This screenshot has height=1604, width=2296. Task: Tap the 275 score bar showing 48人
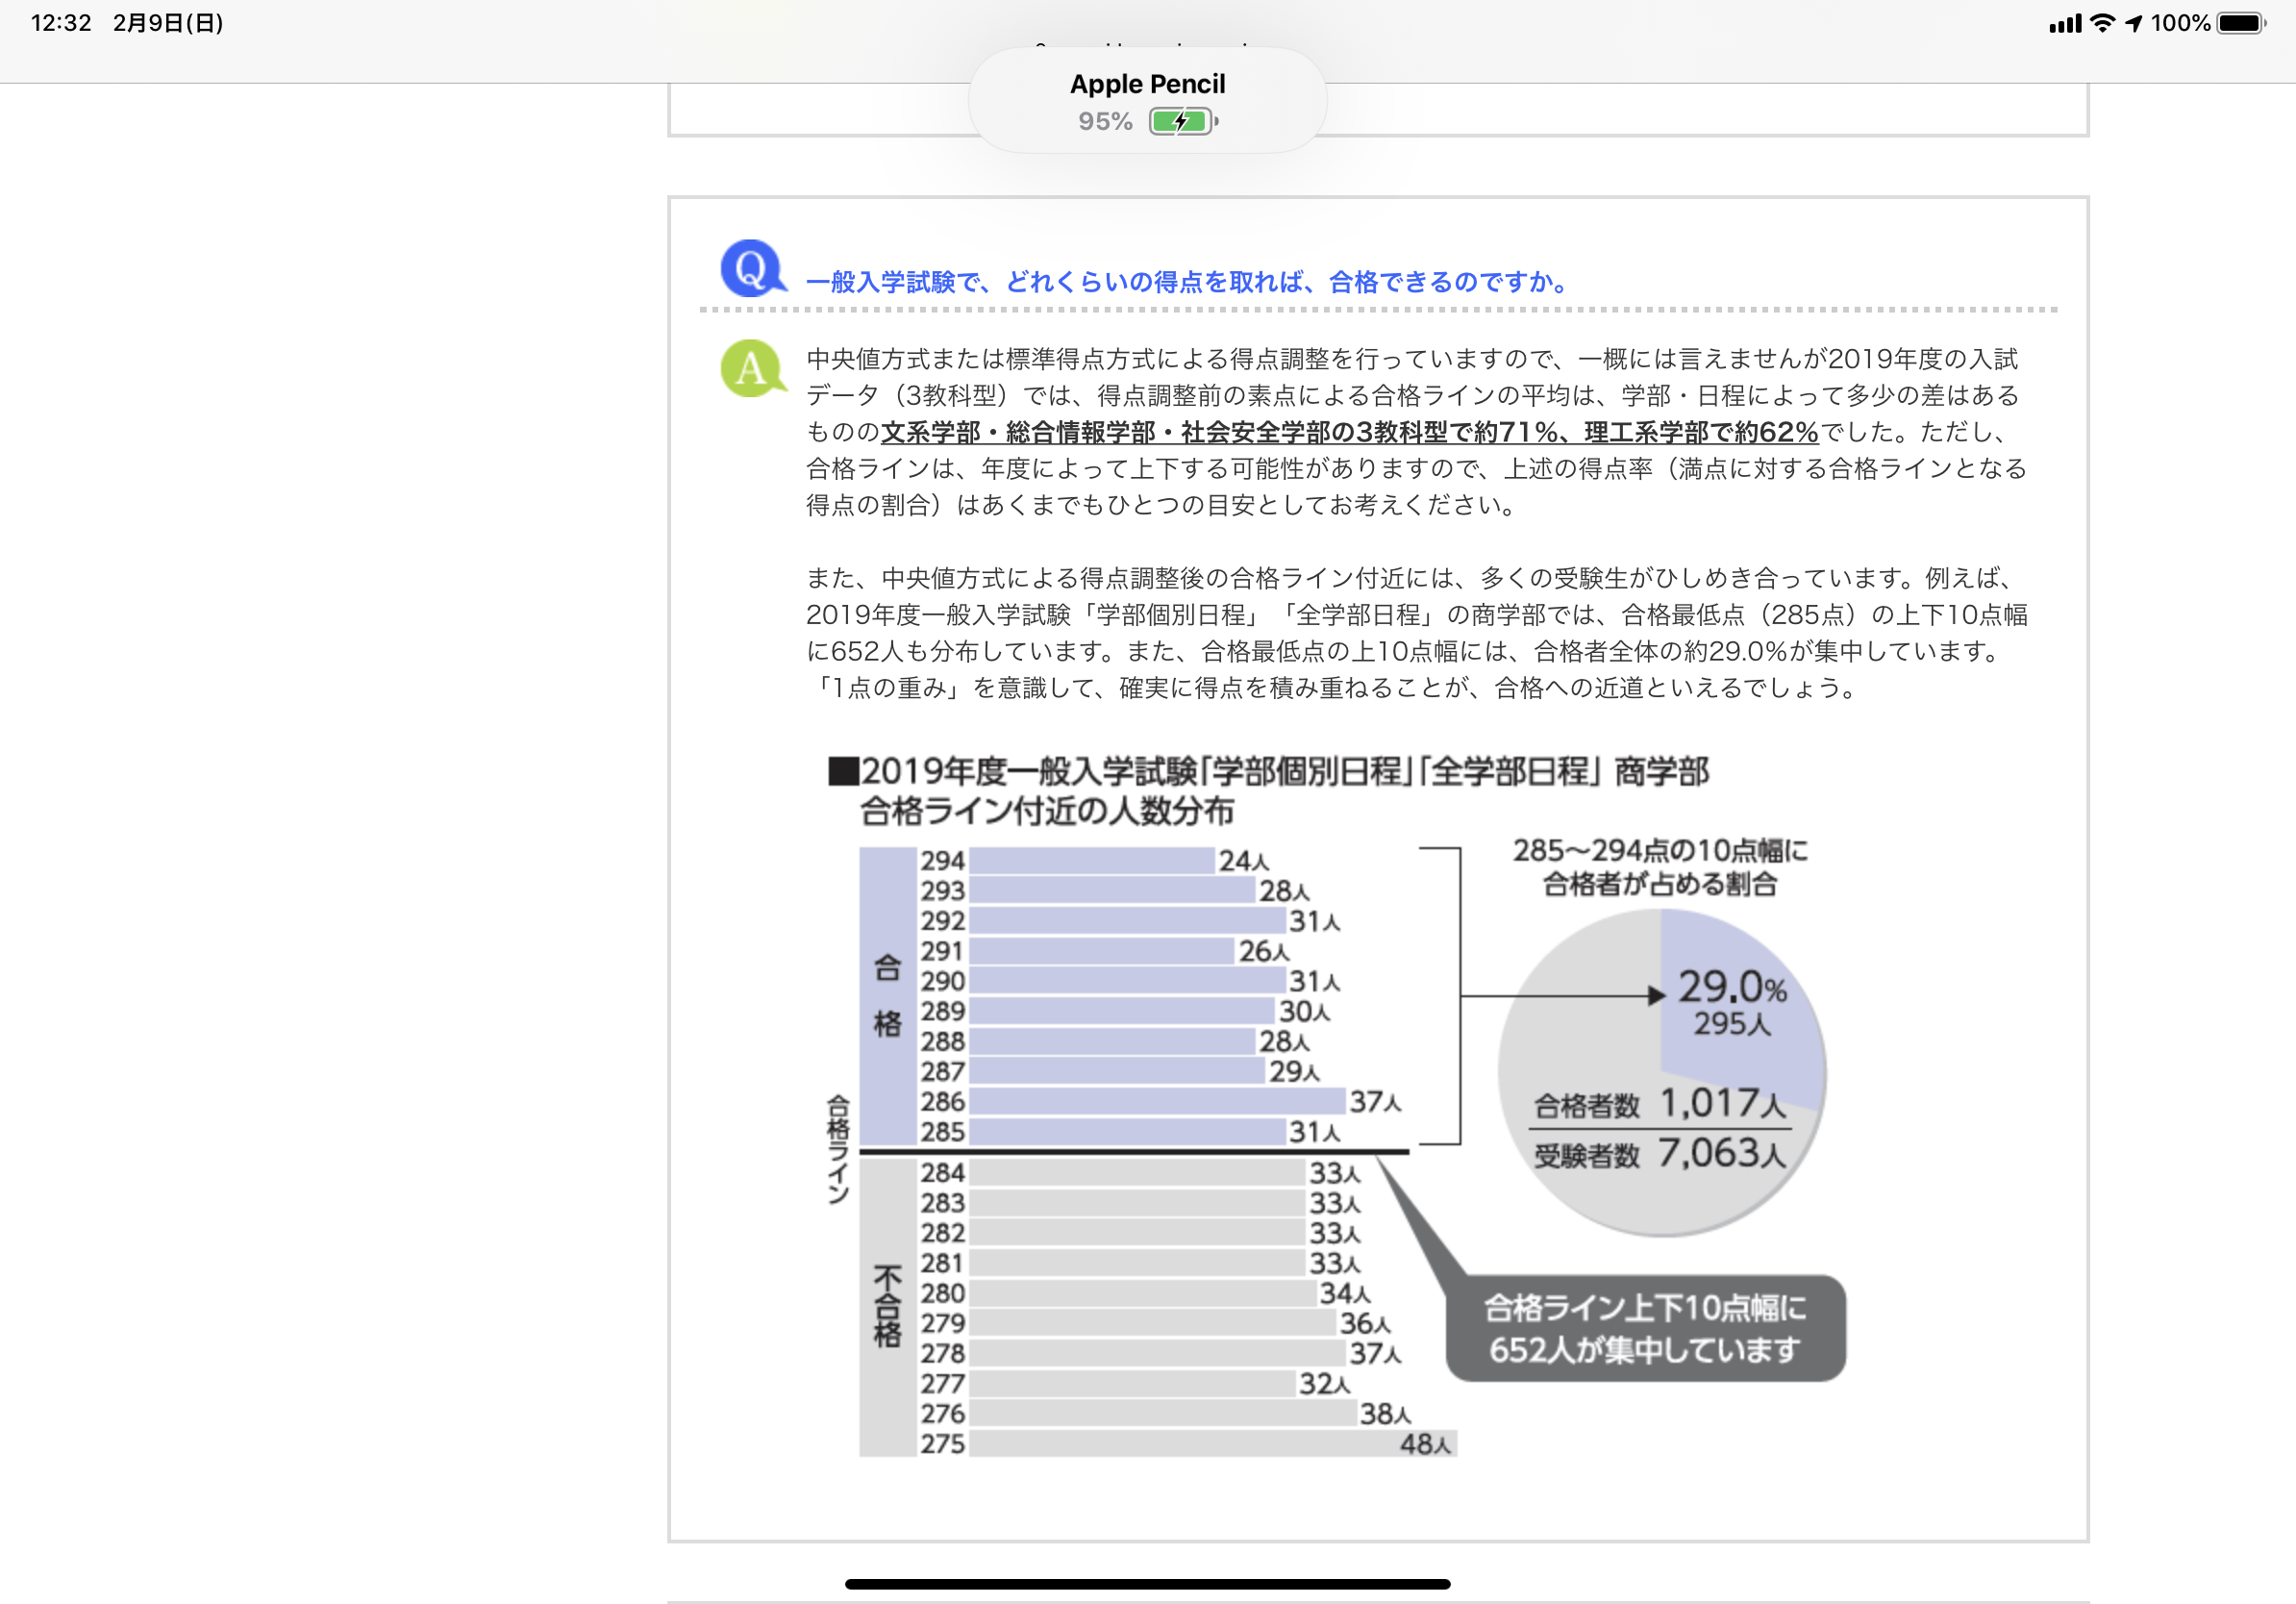[1212, 1443]
